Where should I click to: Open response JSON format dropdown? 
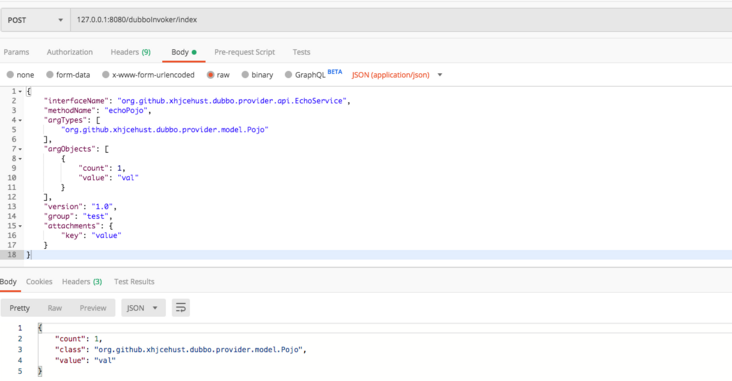point(143,308)
